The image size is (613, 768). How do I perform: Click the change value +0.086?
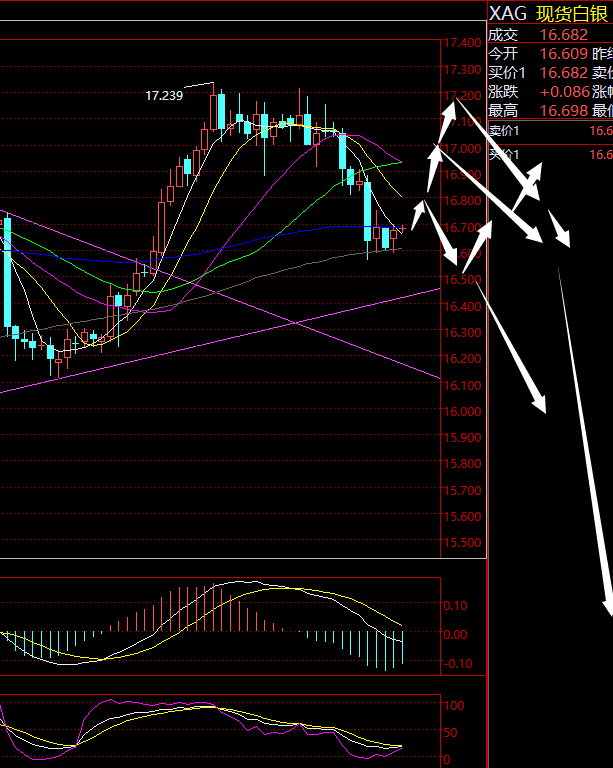point(565,92)
